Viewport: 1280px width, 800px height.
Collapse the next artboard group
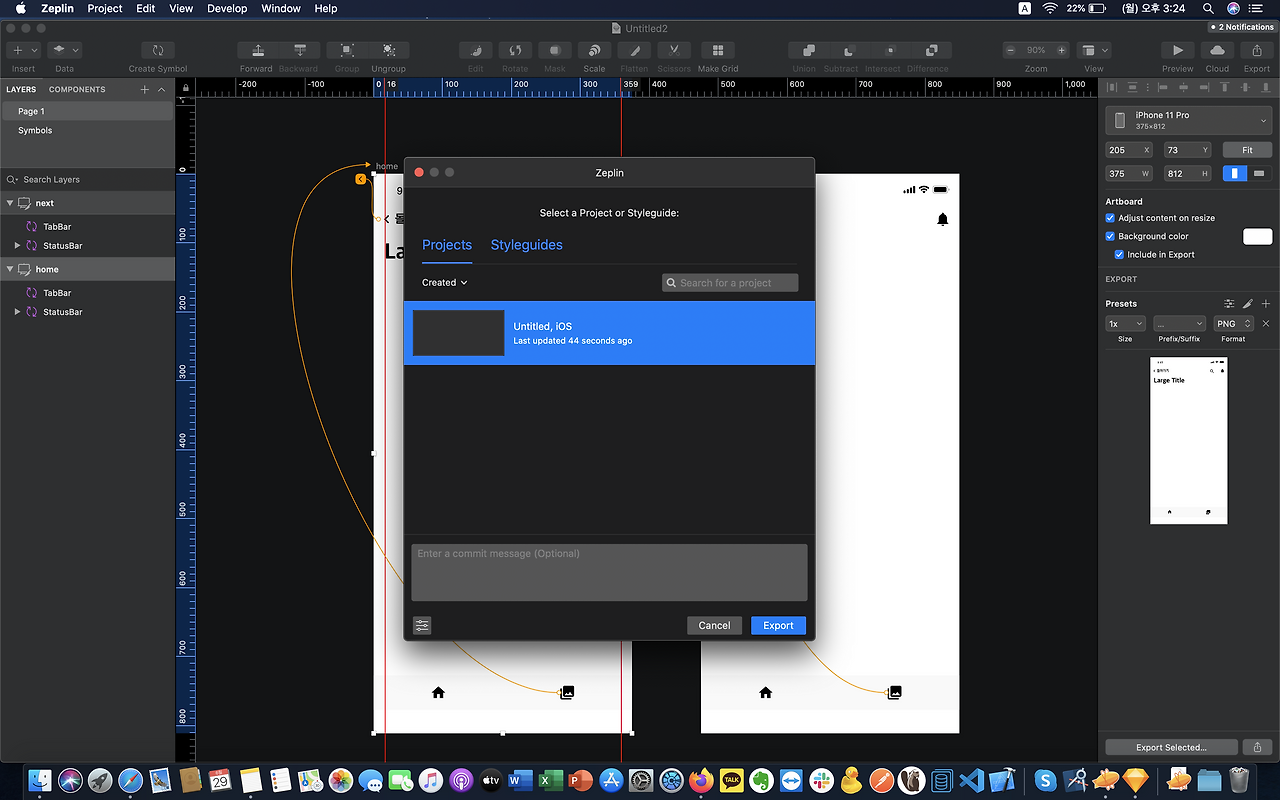(x=10, y=203)
